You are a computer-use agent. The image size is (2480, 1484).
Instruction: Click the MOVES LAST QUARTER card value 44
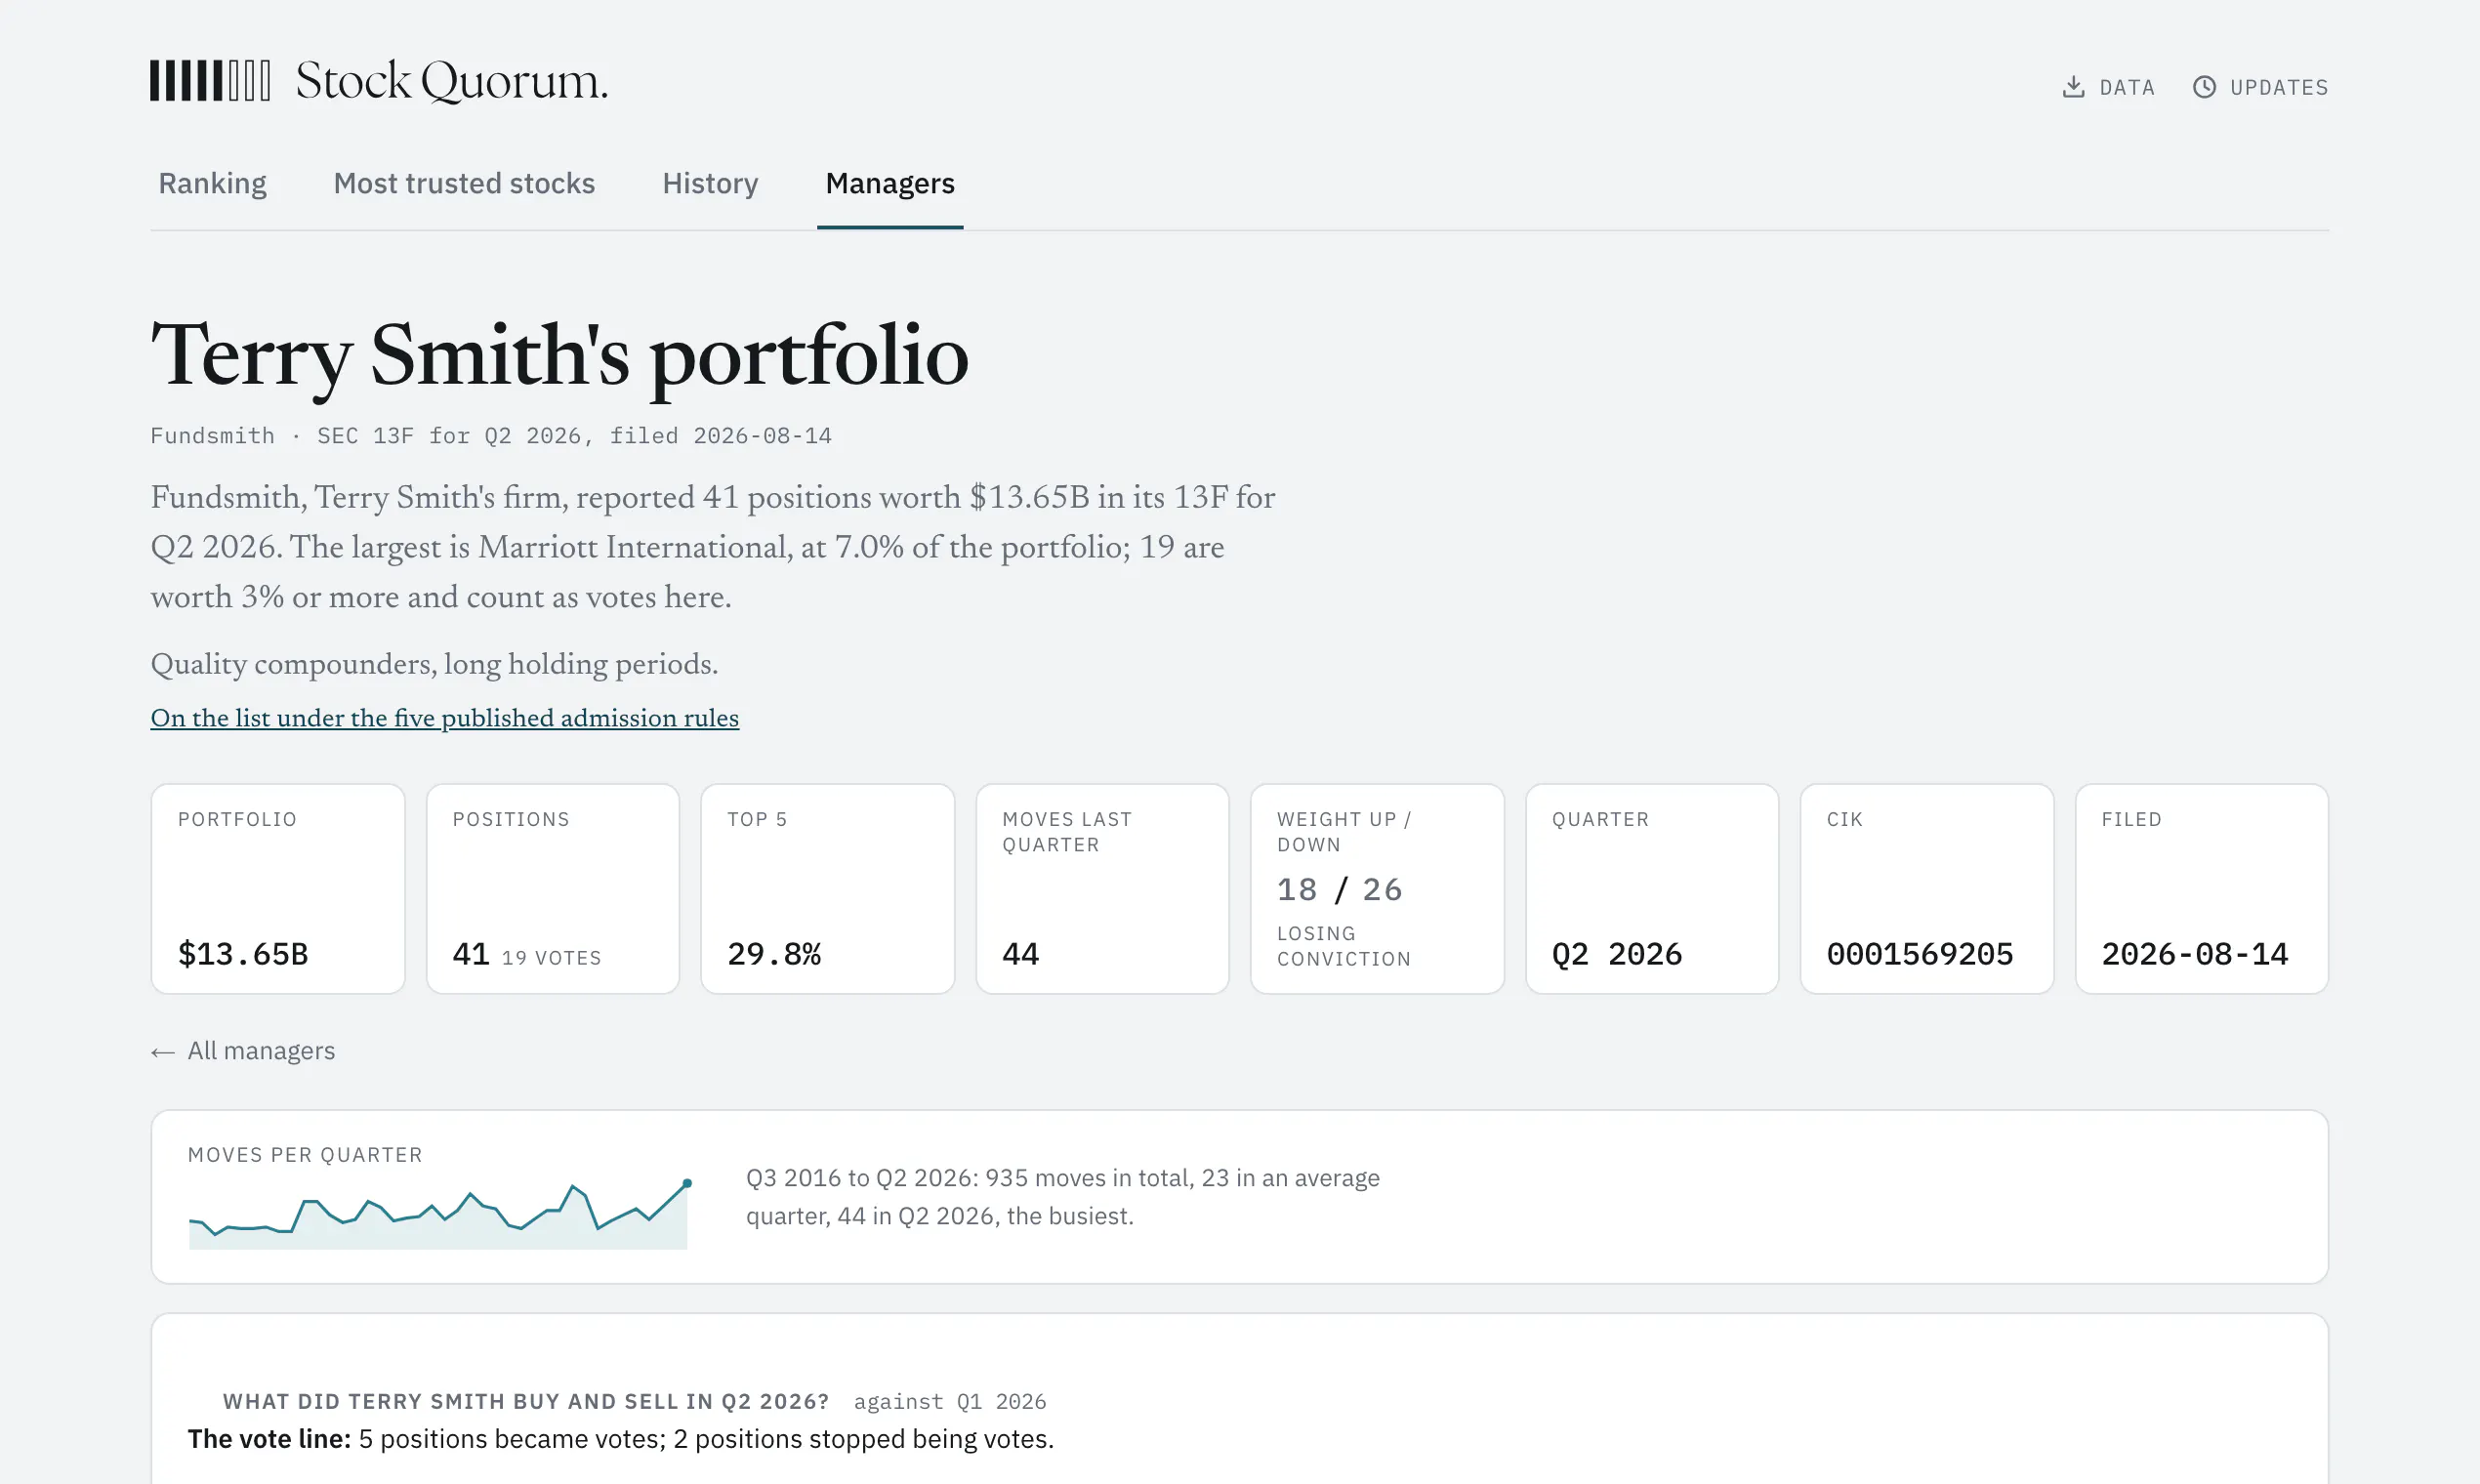(1021, 954)
